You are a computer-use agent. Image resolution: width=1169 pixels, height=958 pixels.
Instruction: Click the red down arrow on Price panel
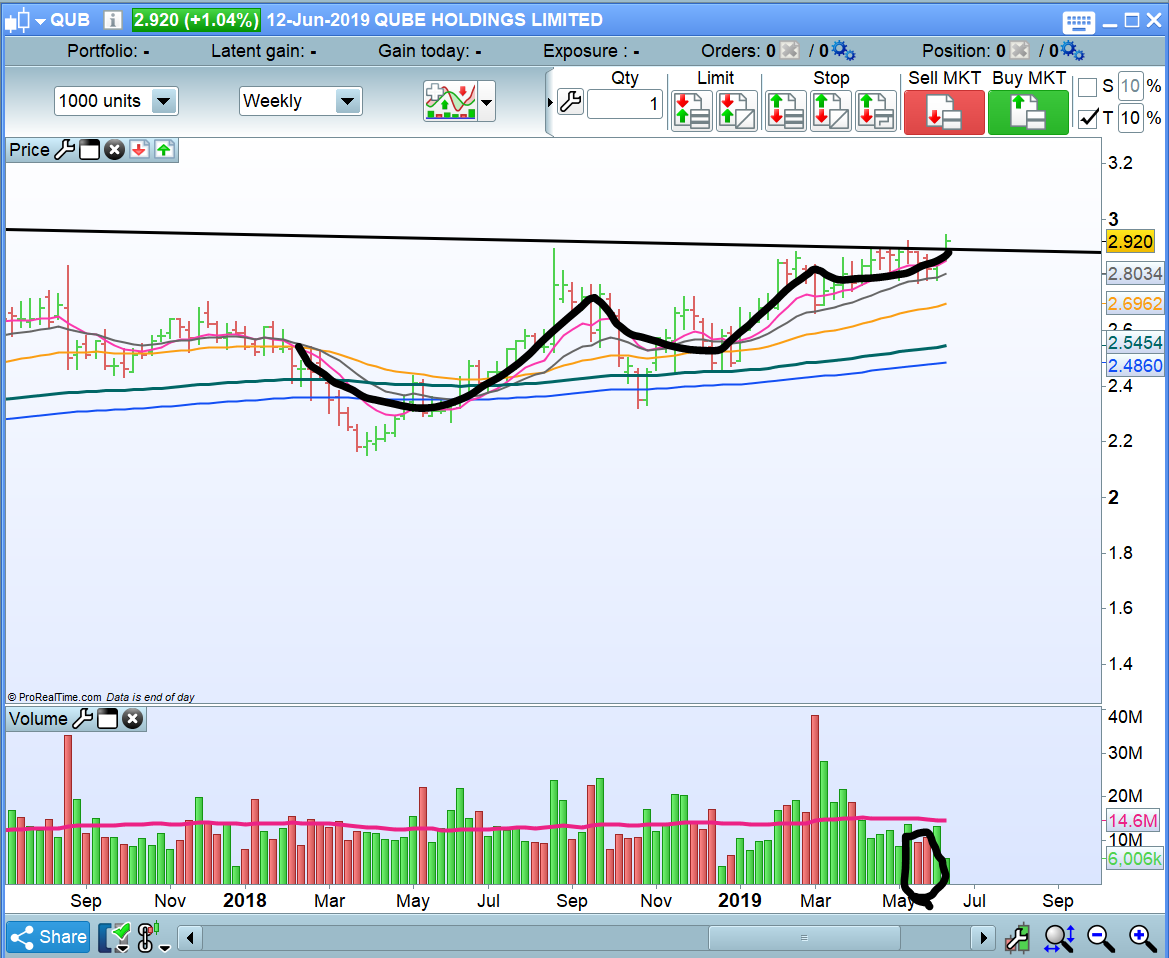(x=139, y=150)
